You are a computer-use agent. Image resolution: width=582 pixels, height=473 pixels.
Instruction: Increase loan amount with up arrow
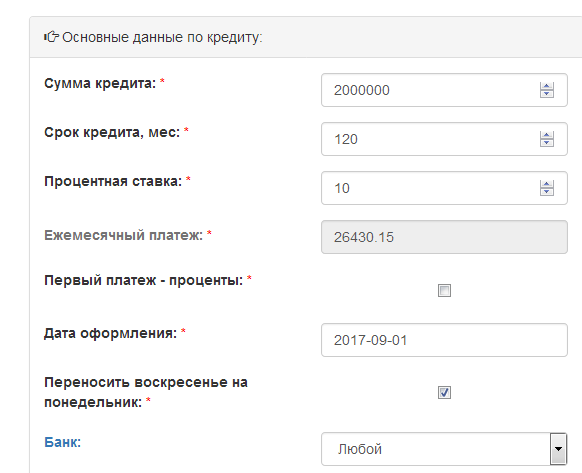pyautogui.click(x=547, y=87)
